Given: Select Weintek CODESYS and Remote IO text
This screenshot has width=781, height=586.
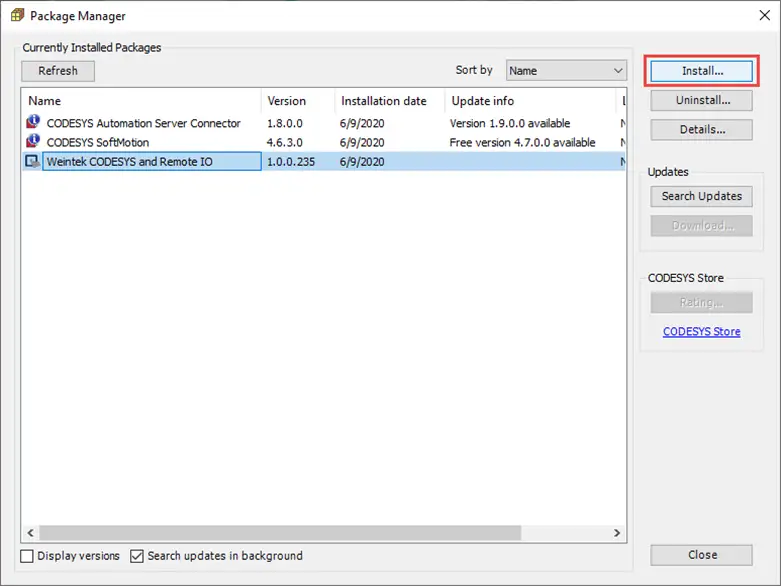Looking at the screenshot, I should tap(130, 162).
